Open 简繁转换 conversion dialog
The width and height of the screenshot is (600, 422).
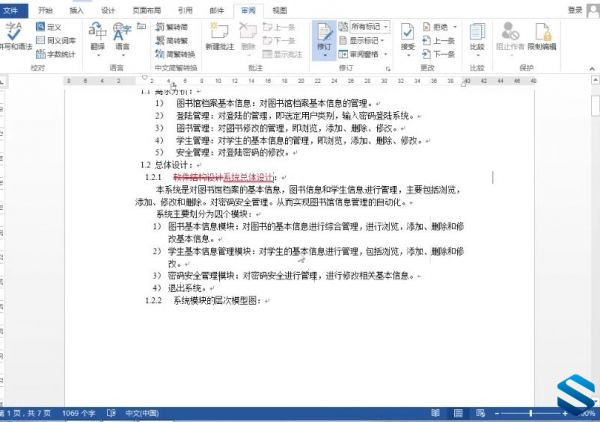[176, 54]
